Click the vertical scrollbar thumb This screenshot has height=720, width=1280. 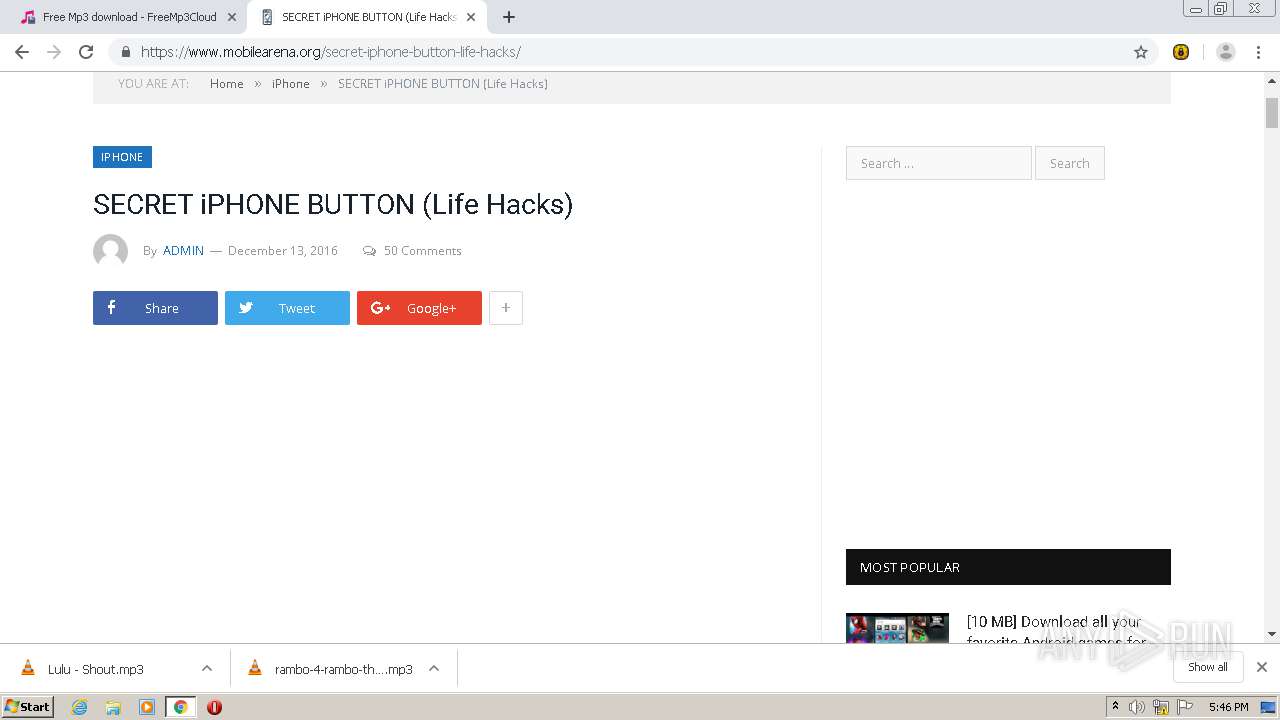tap(1272, 113)
